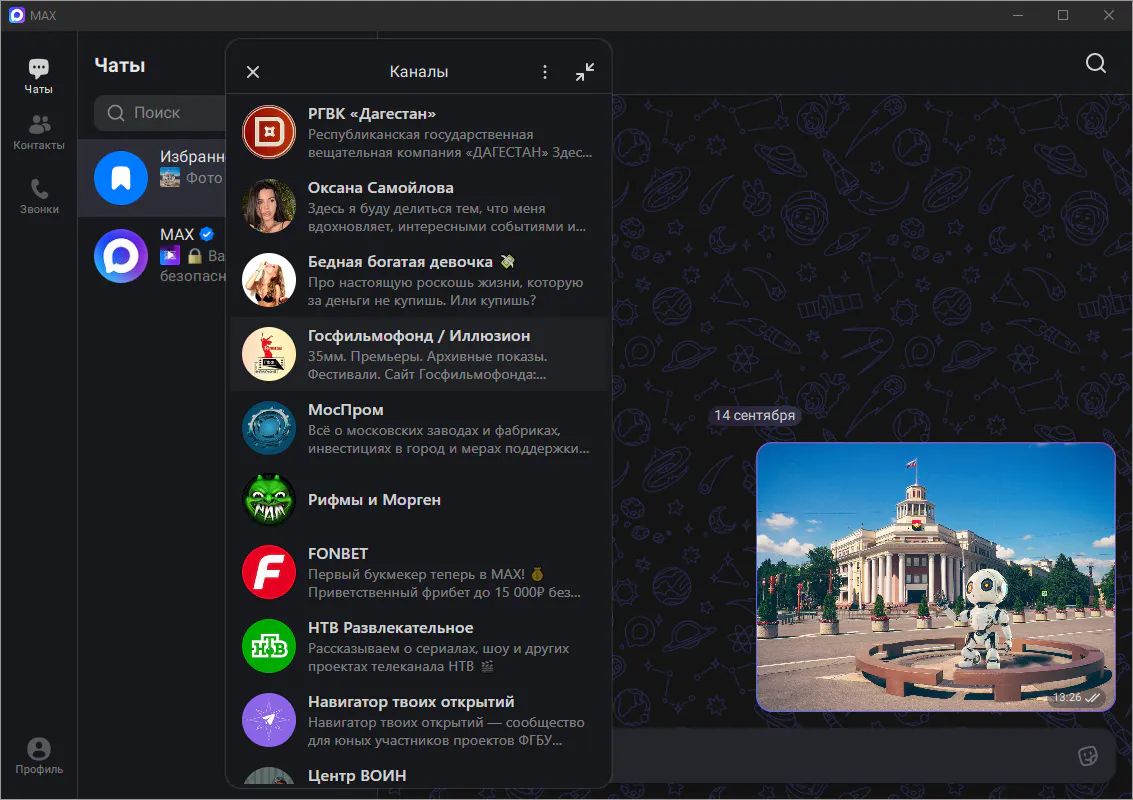This screenshot has width=1133, height=800.
Task: Open Навигатор твоих открытий channel
Action: tap(418, 720)
